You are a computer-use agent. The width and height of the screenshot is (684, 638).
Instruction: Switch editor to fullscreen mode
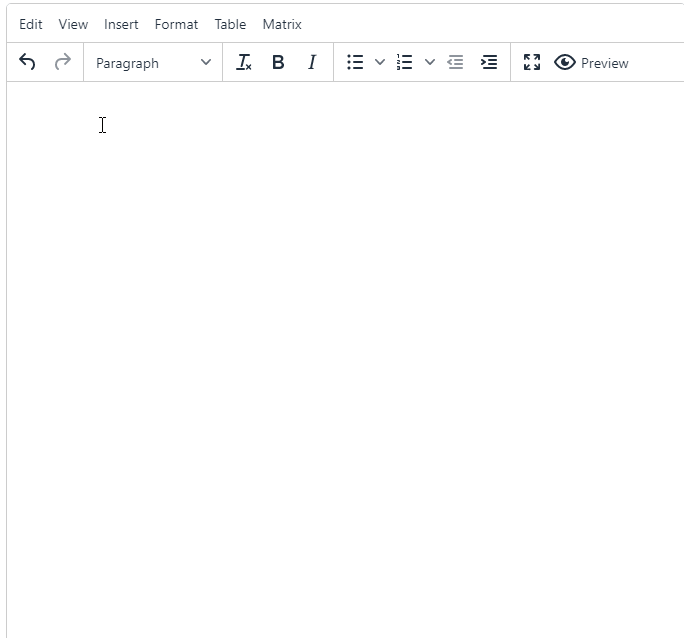coord(532,62)
